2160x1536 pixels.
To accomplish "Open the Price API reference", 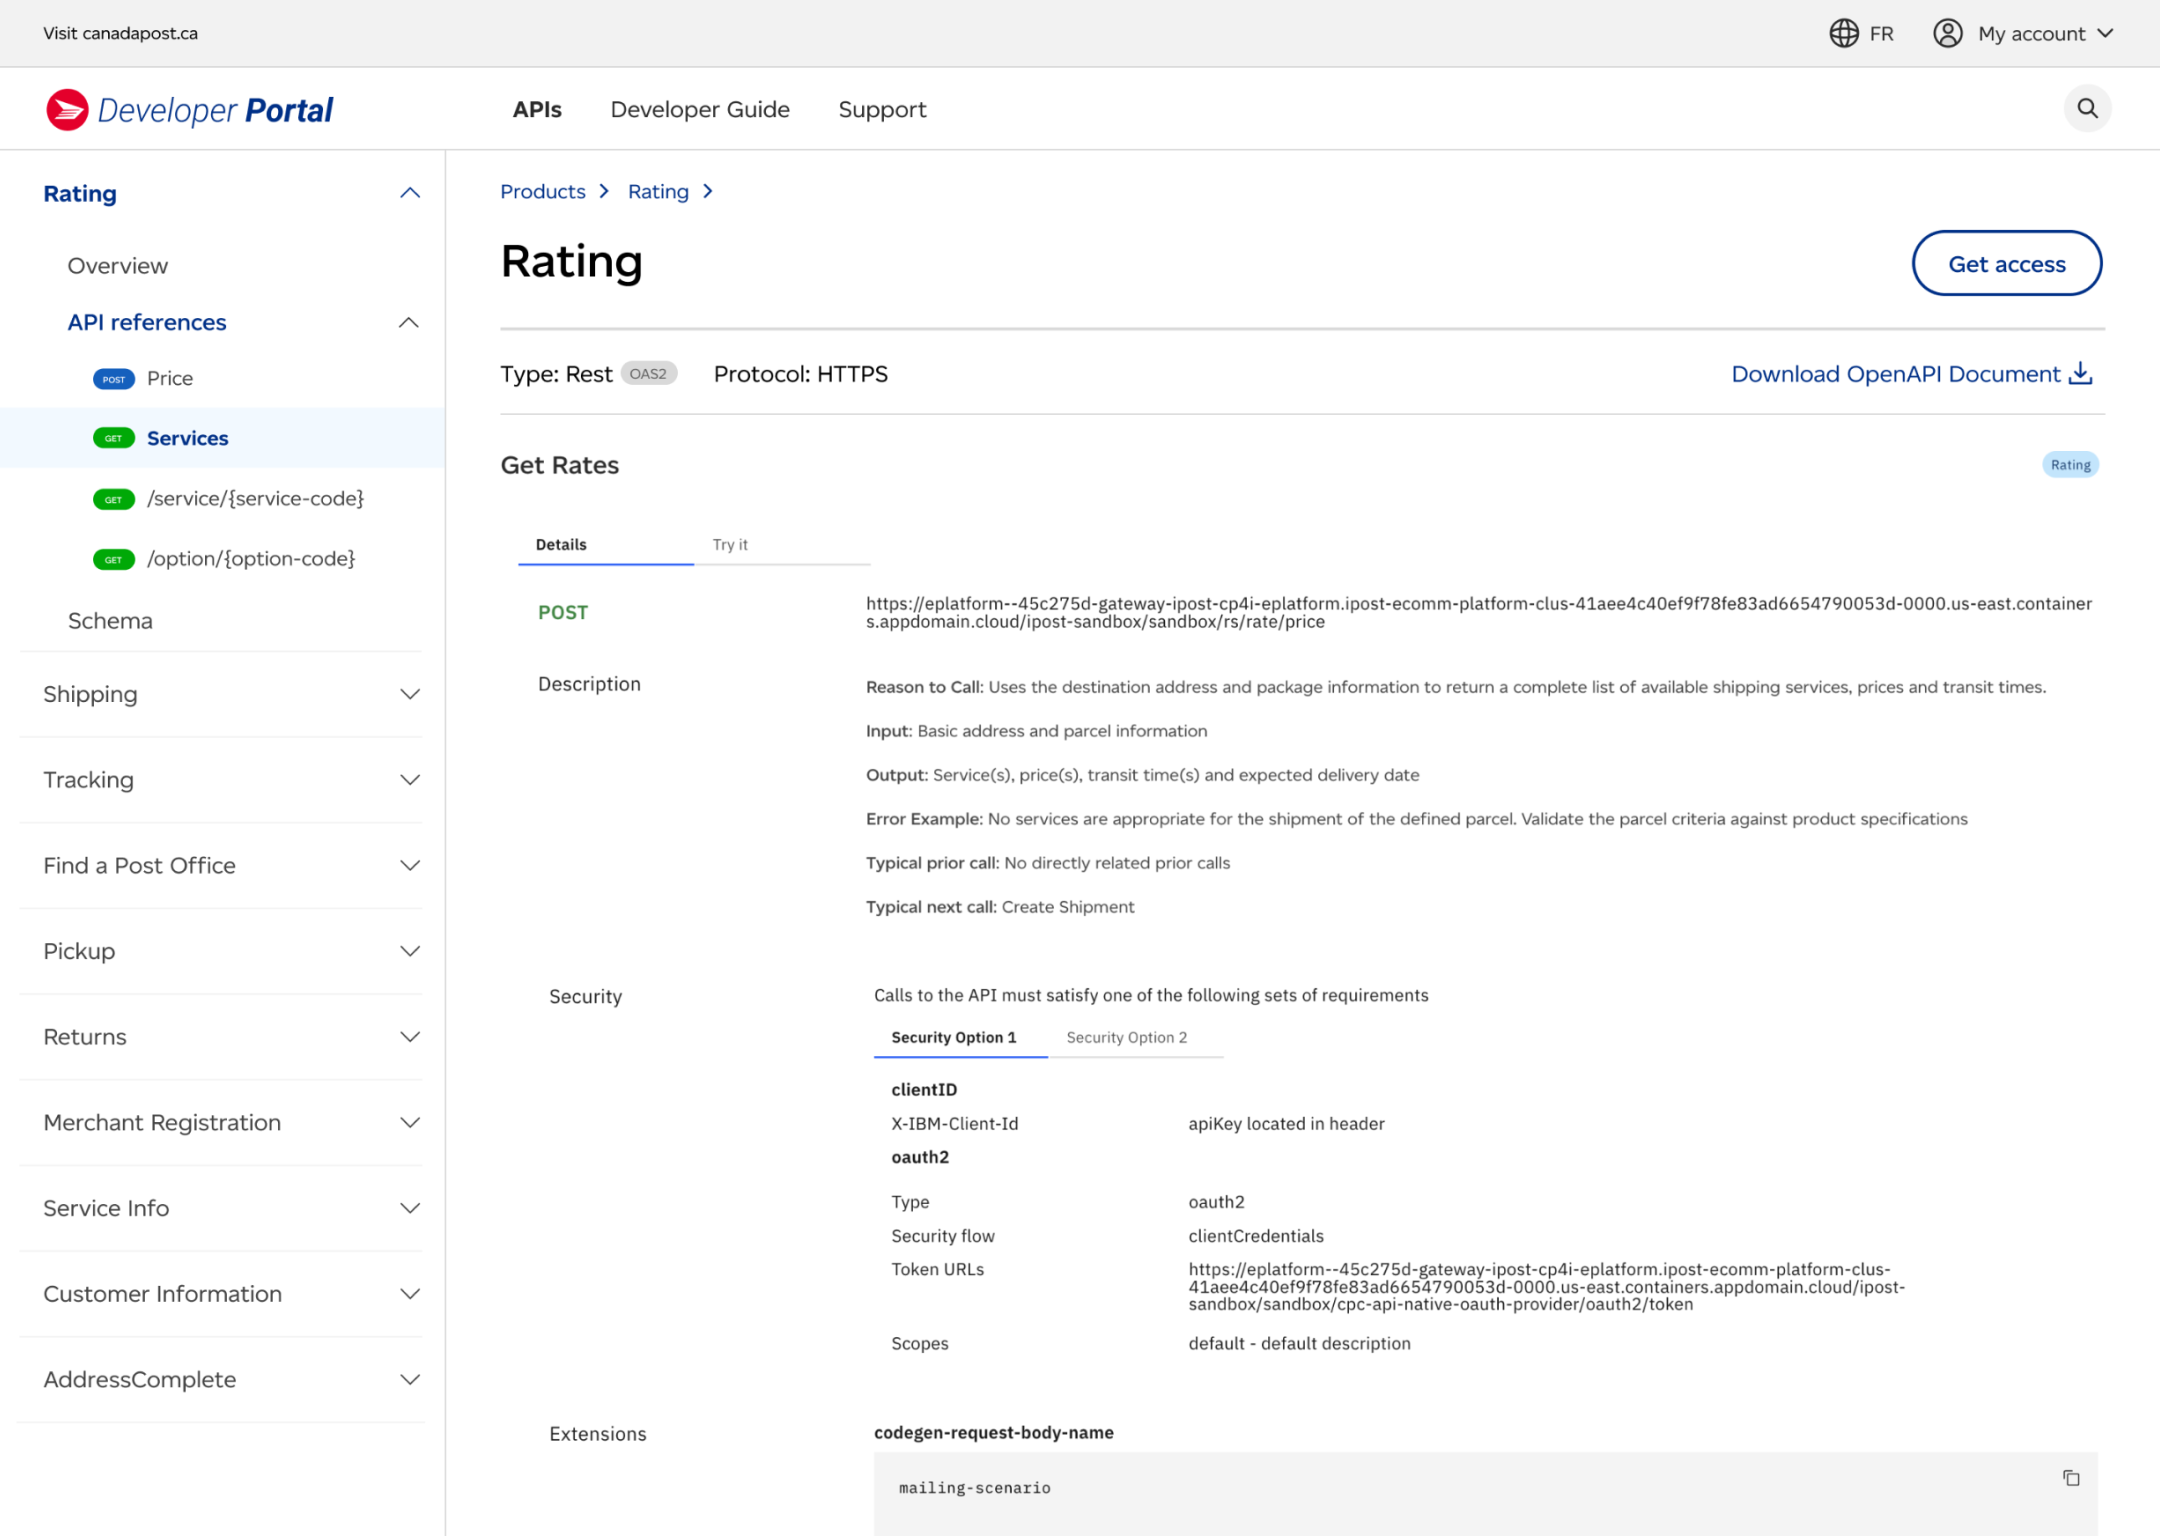I will point(170,378).
